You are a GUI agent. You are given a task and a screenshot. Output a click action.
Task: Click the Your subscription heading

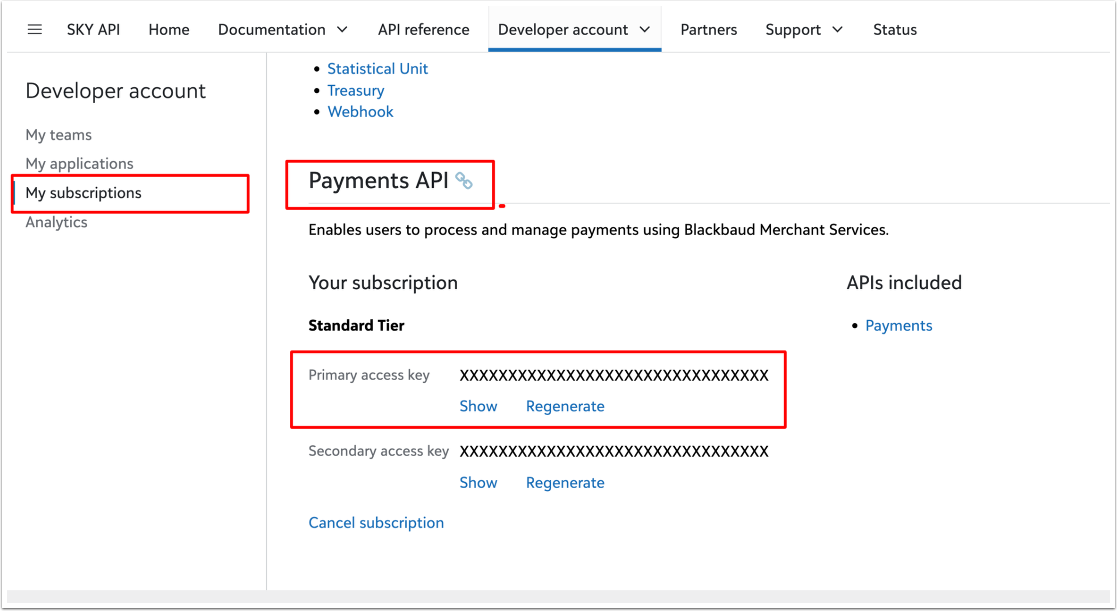point(383,283)
